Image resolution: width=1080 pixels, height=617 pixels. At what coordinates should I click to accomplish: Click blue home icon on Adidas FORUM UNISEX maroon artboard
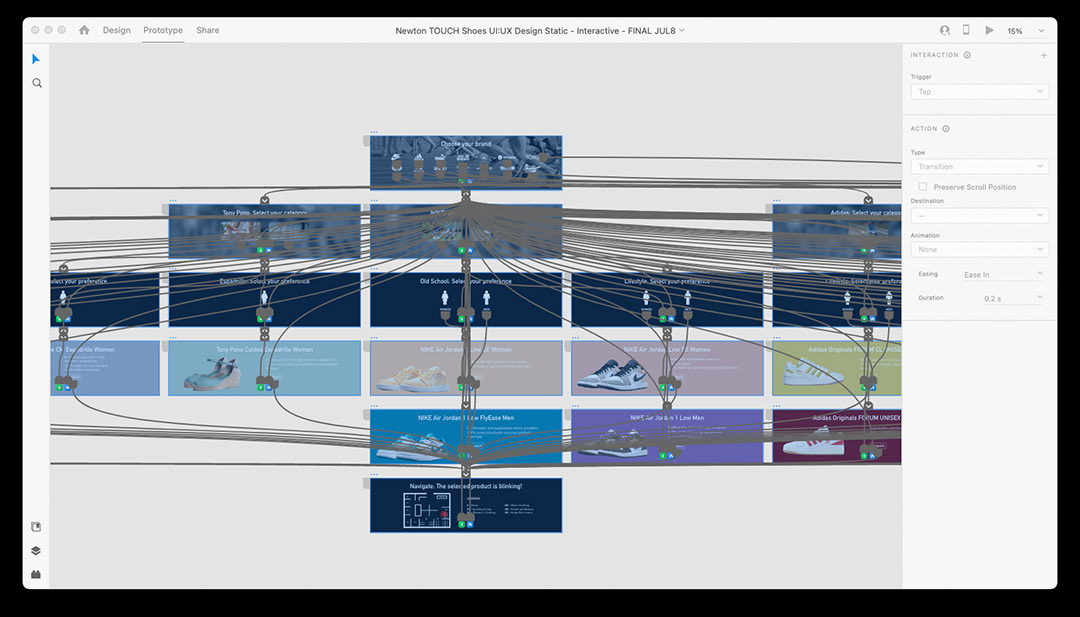point(873,456)
